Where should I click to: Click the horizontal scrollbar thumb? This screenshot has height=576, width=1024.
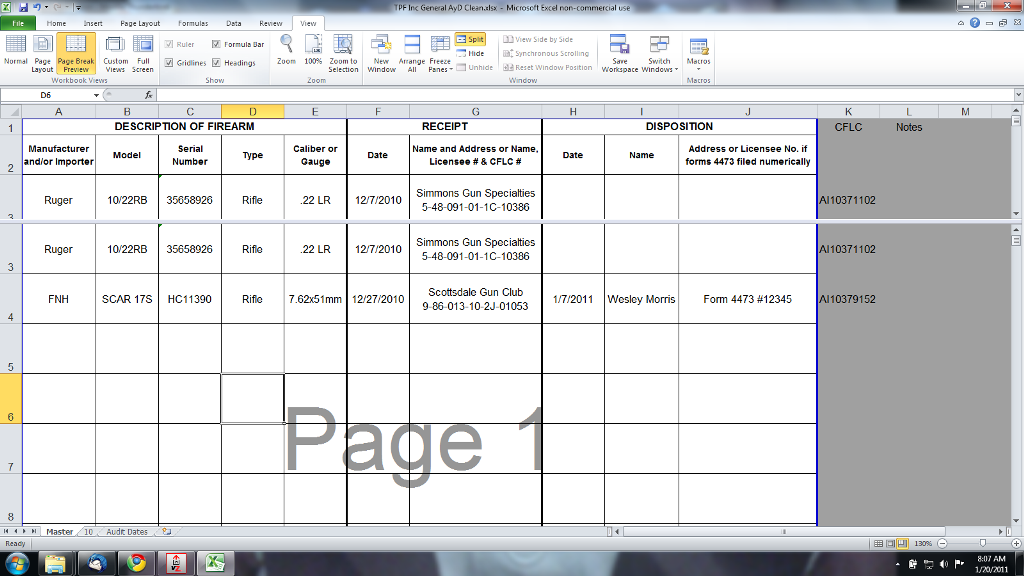coord(784,532)
